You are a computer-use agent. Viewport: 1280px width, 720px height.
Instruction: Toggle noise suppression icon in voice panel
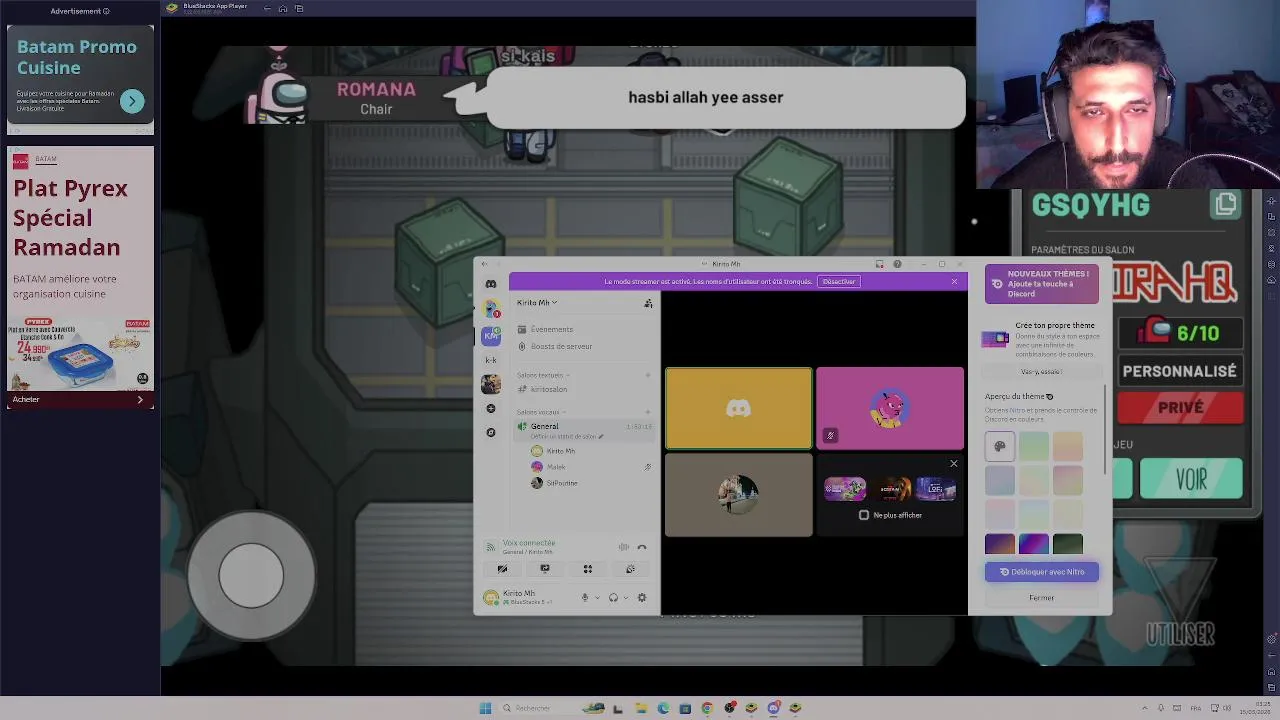[x=624, y=547]
